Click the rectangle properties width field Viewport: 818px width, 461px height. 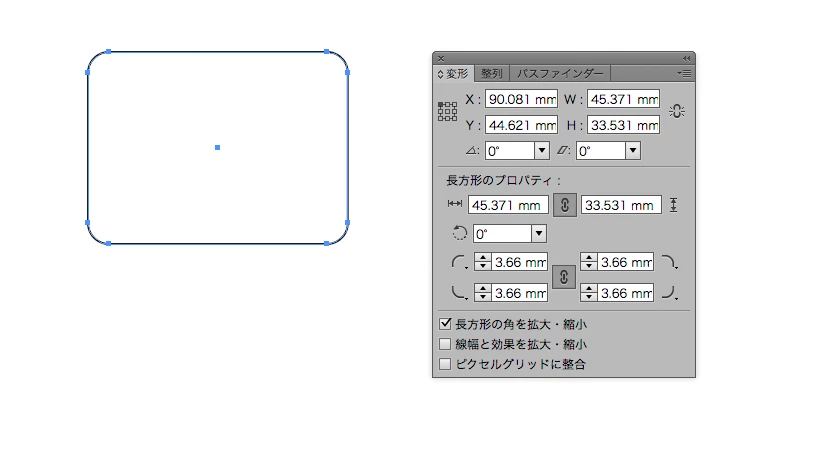point(508,205)
